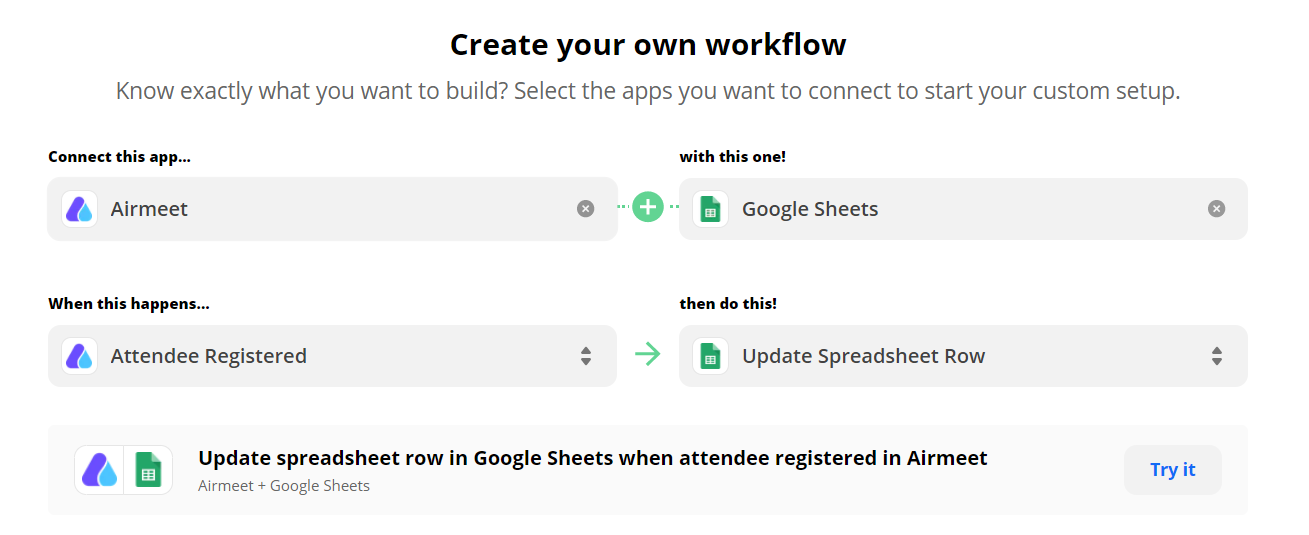
Task: Clear the Airmeet app selection
Action: 586,209
